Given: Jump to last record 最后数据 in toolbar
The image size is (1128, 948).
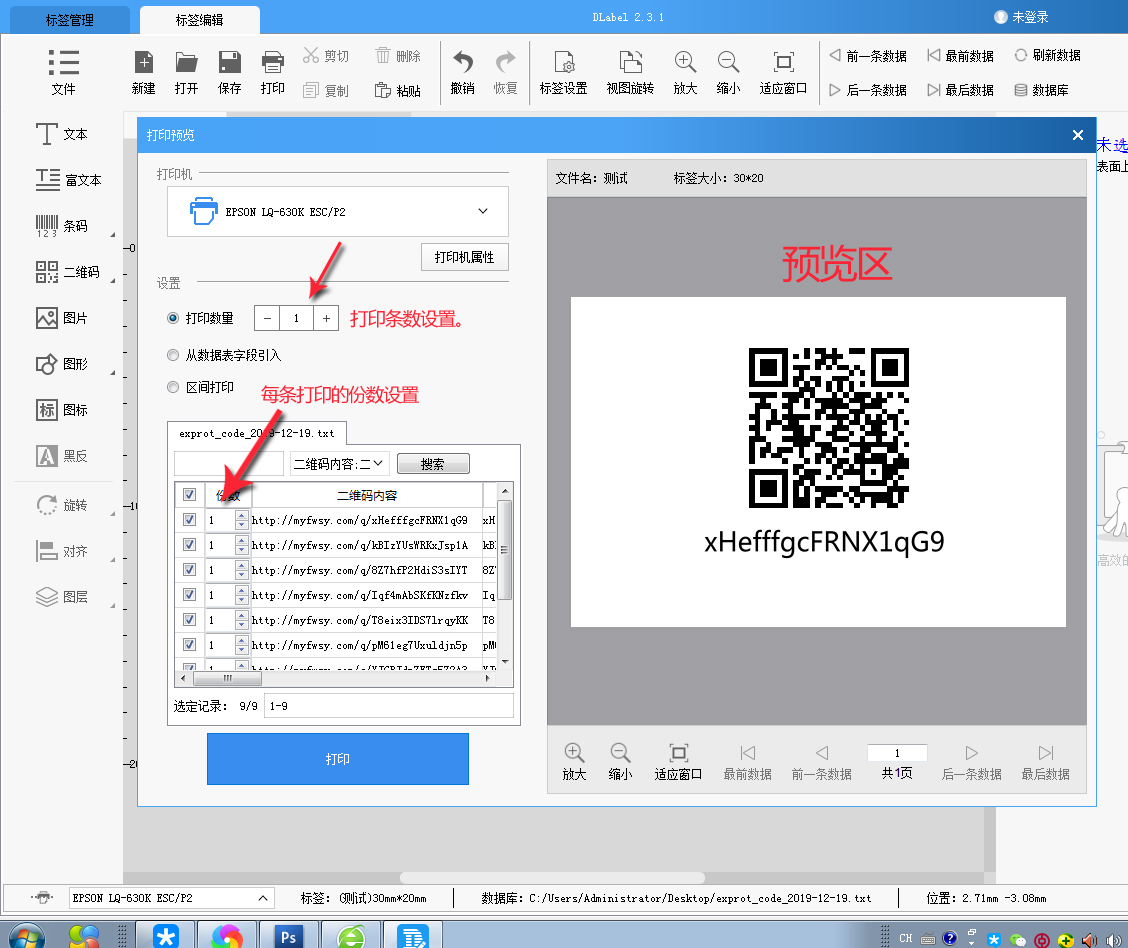Looking at the screenshot, I should pos(960,90).
